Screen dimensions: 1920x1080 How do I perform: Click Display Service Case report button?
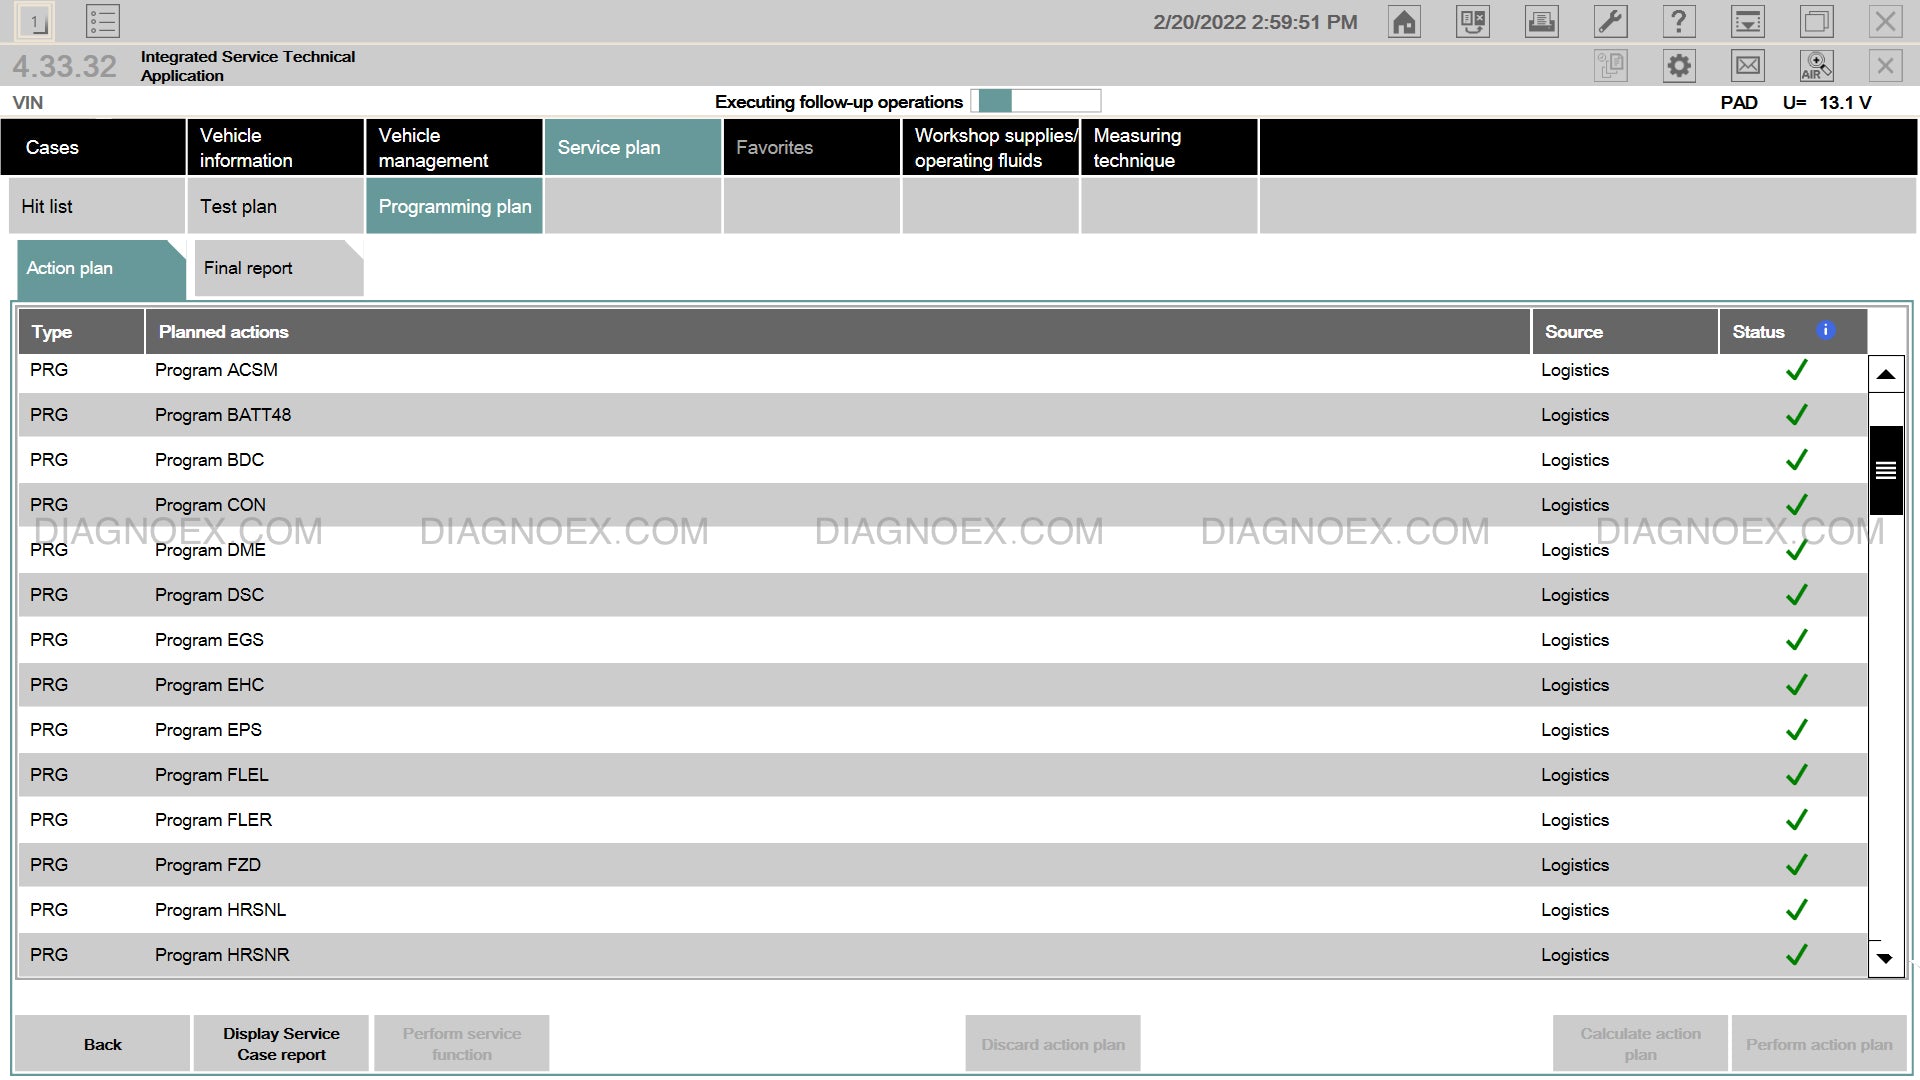click(281, 1044)
